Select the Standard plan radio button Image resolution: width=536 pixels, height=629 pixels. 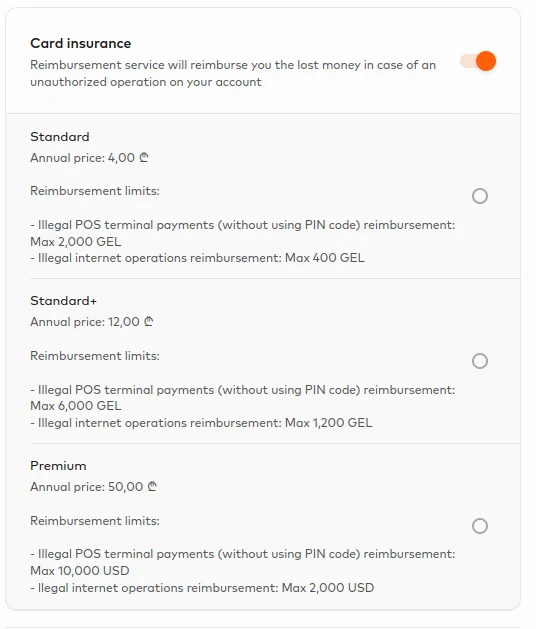tap(480, 196)
